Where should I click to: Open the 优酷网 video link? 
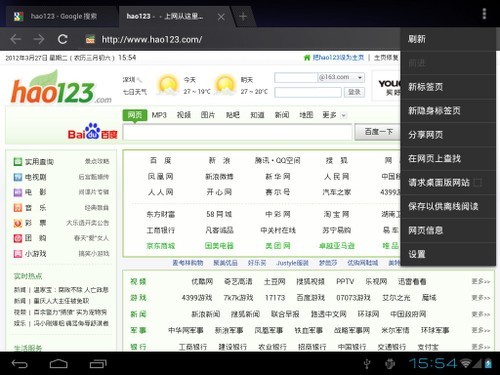[202, 282]
